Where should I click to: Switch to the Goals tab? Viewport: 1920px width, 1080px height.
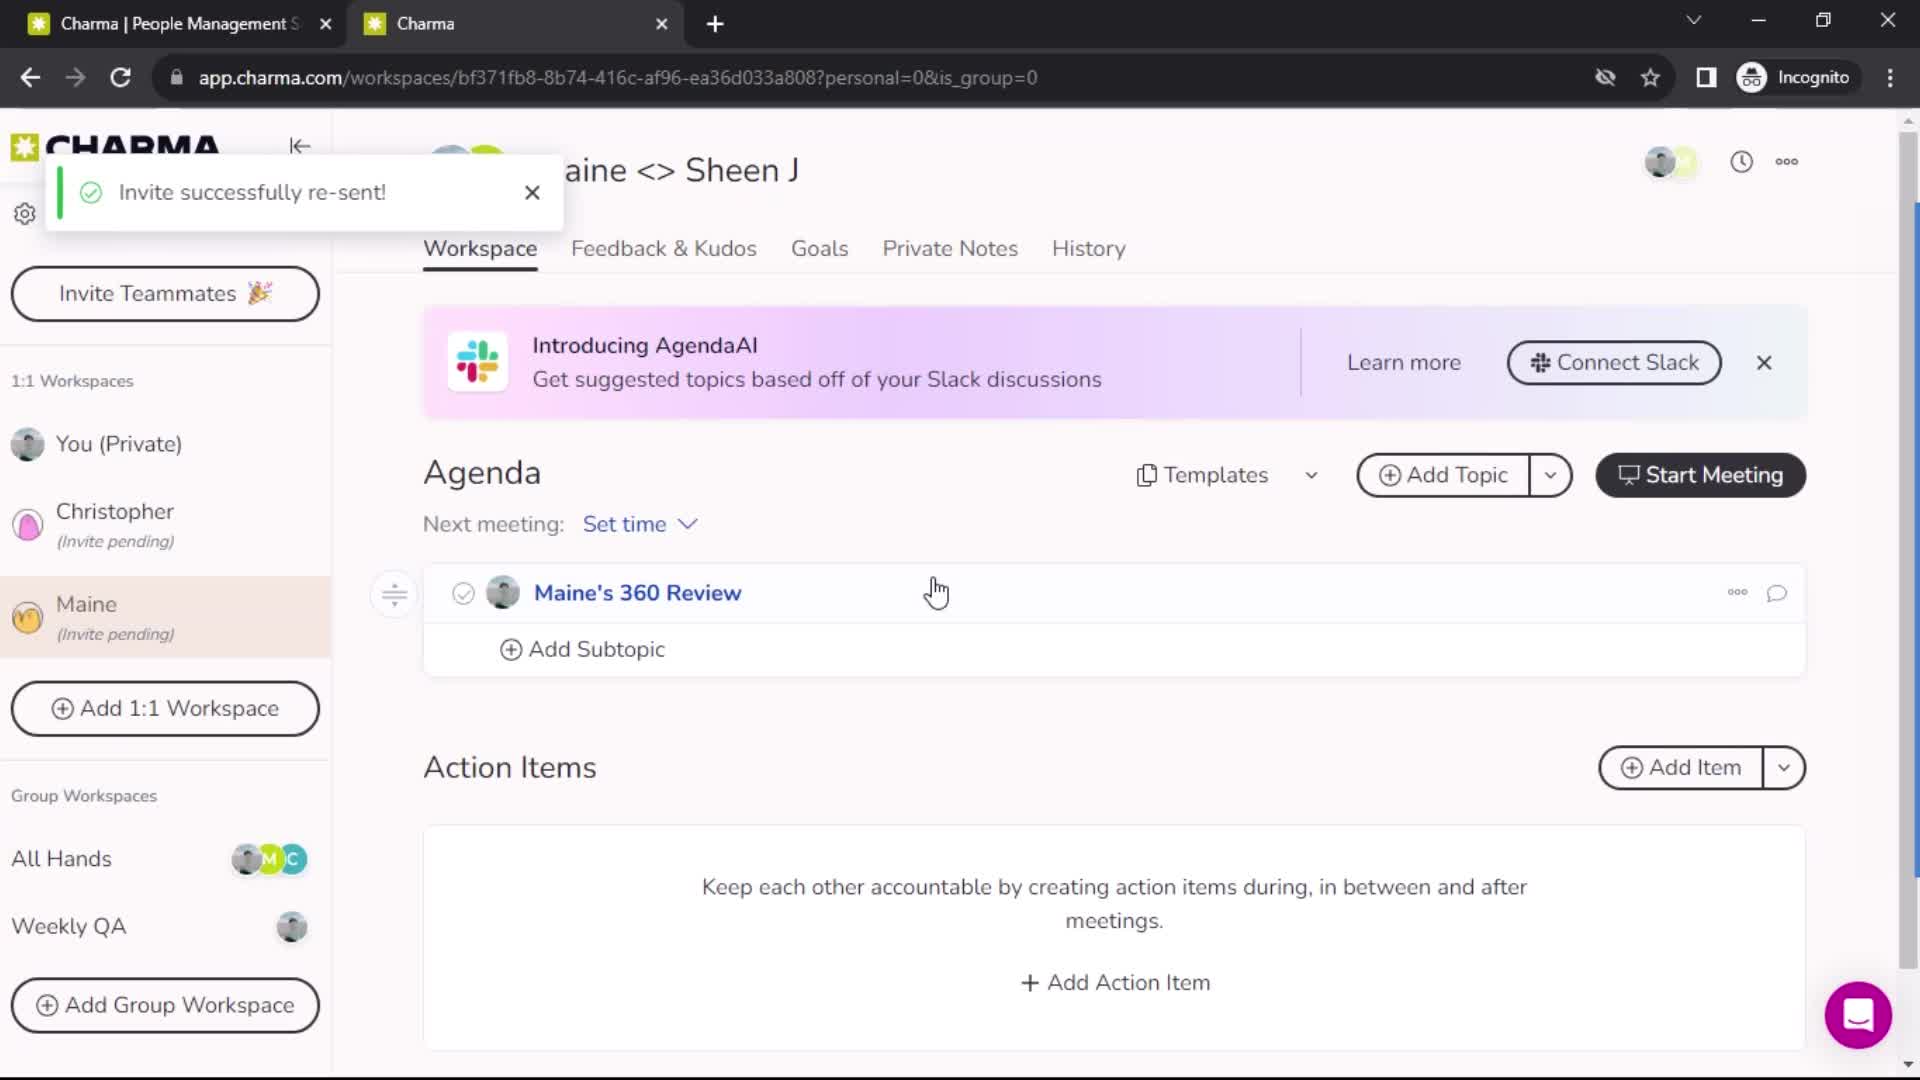(x=819, y=248)
